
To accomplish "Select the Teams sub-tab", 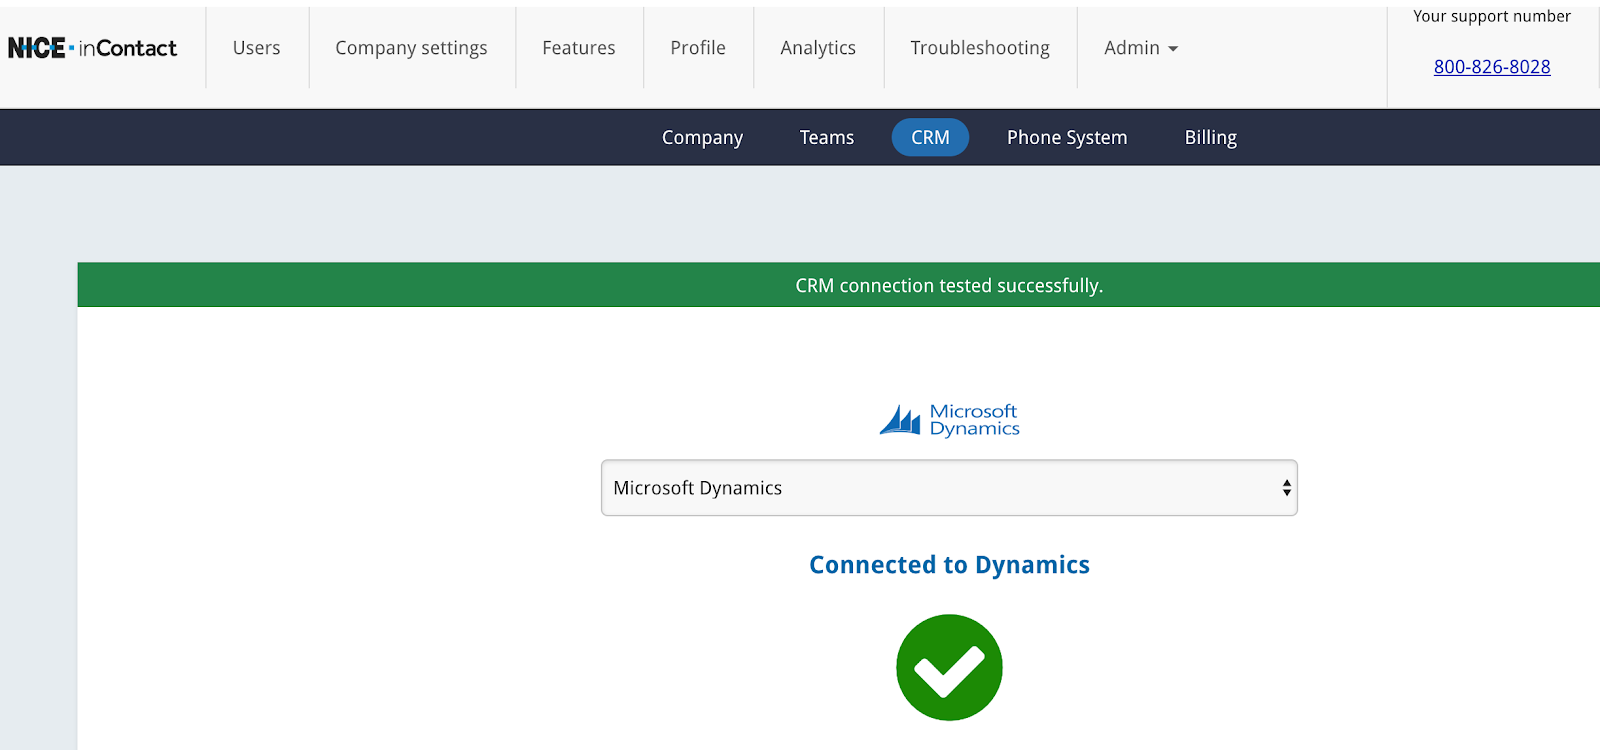I will (x=827, y=138).
